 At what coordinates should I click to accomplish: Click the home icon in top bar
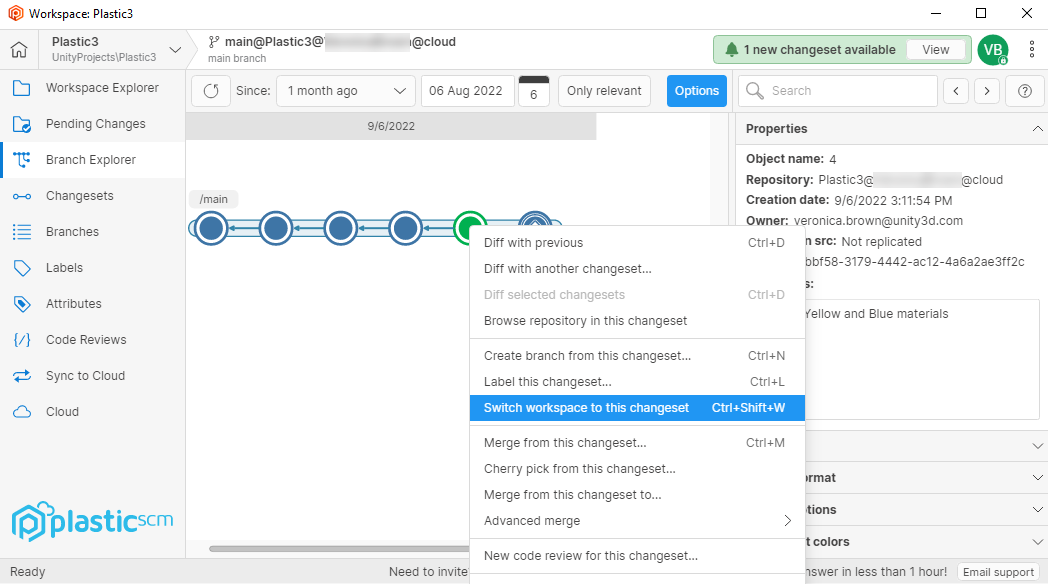(19, 50)
